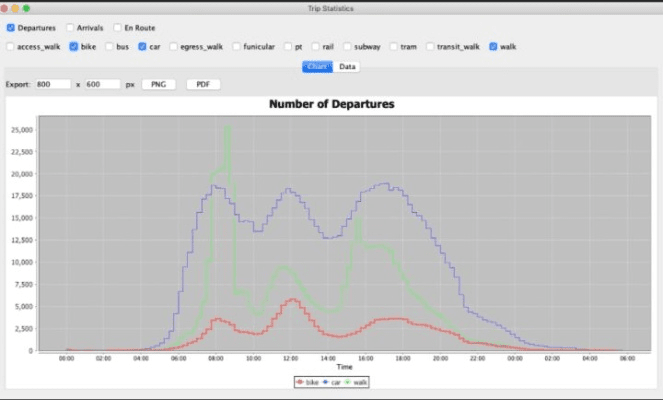Click the red bike legend marker
The width and height of the screenshot is (663, 400).
pyautogui.click(x=299, y=382)
